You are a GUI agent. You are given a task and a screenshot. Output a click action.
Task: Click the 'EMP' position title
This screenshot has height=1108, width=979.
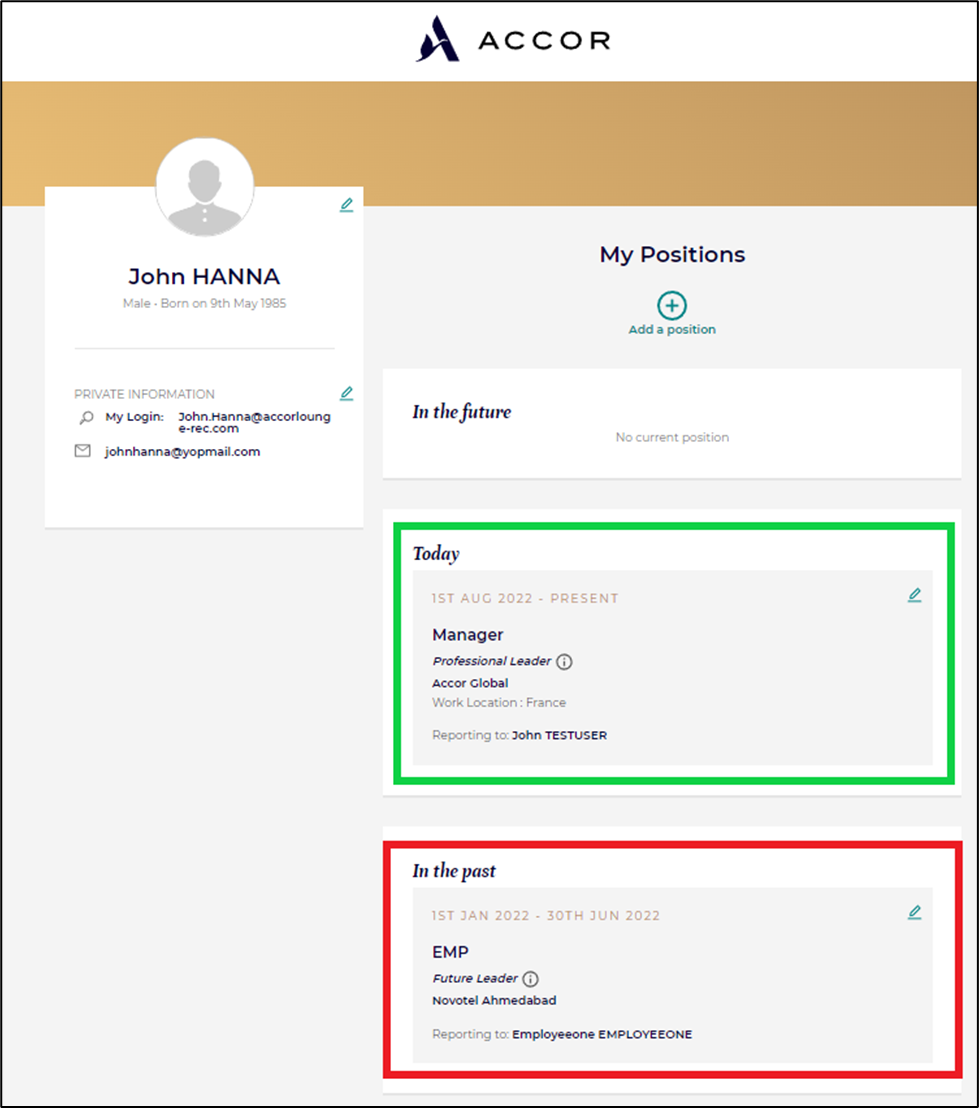450,952
